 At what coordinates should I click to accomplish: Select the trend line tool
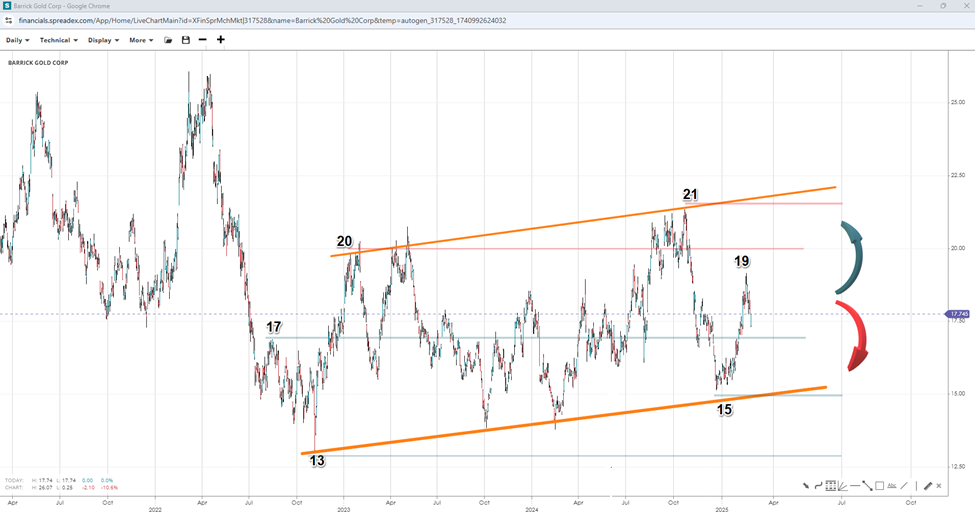pyautogui.click(x=867, y=486)
